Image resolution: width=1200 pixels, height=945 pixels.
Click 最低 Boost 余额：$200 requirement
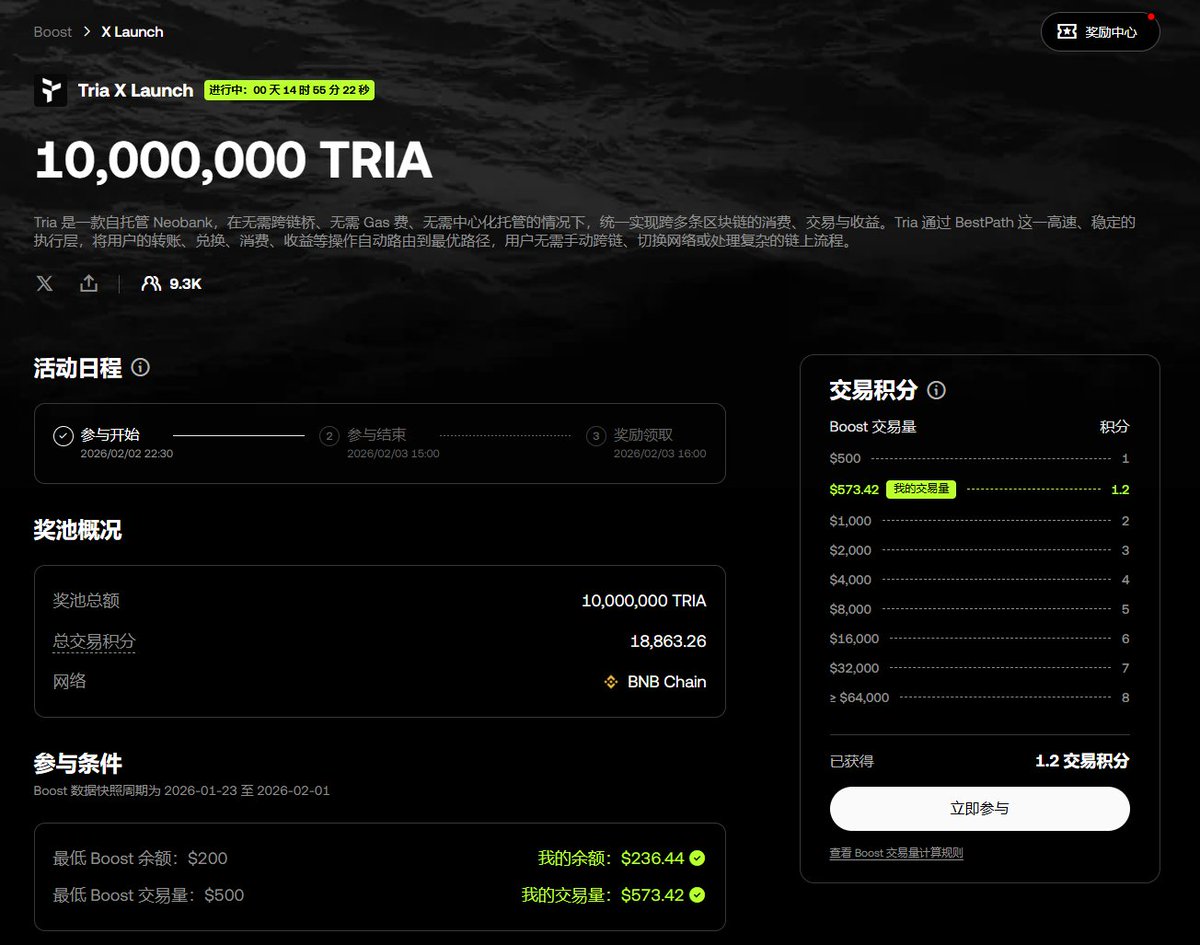(140, 858)
